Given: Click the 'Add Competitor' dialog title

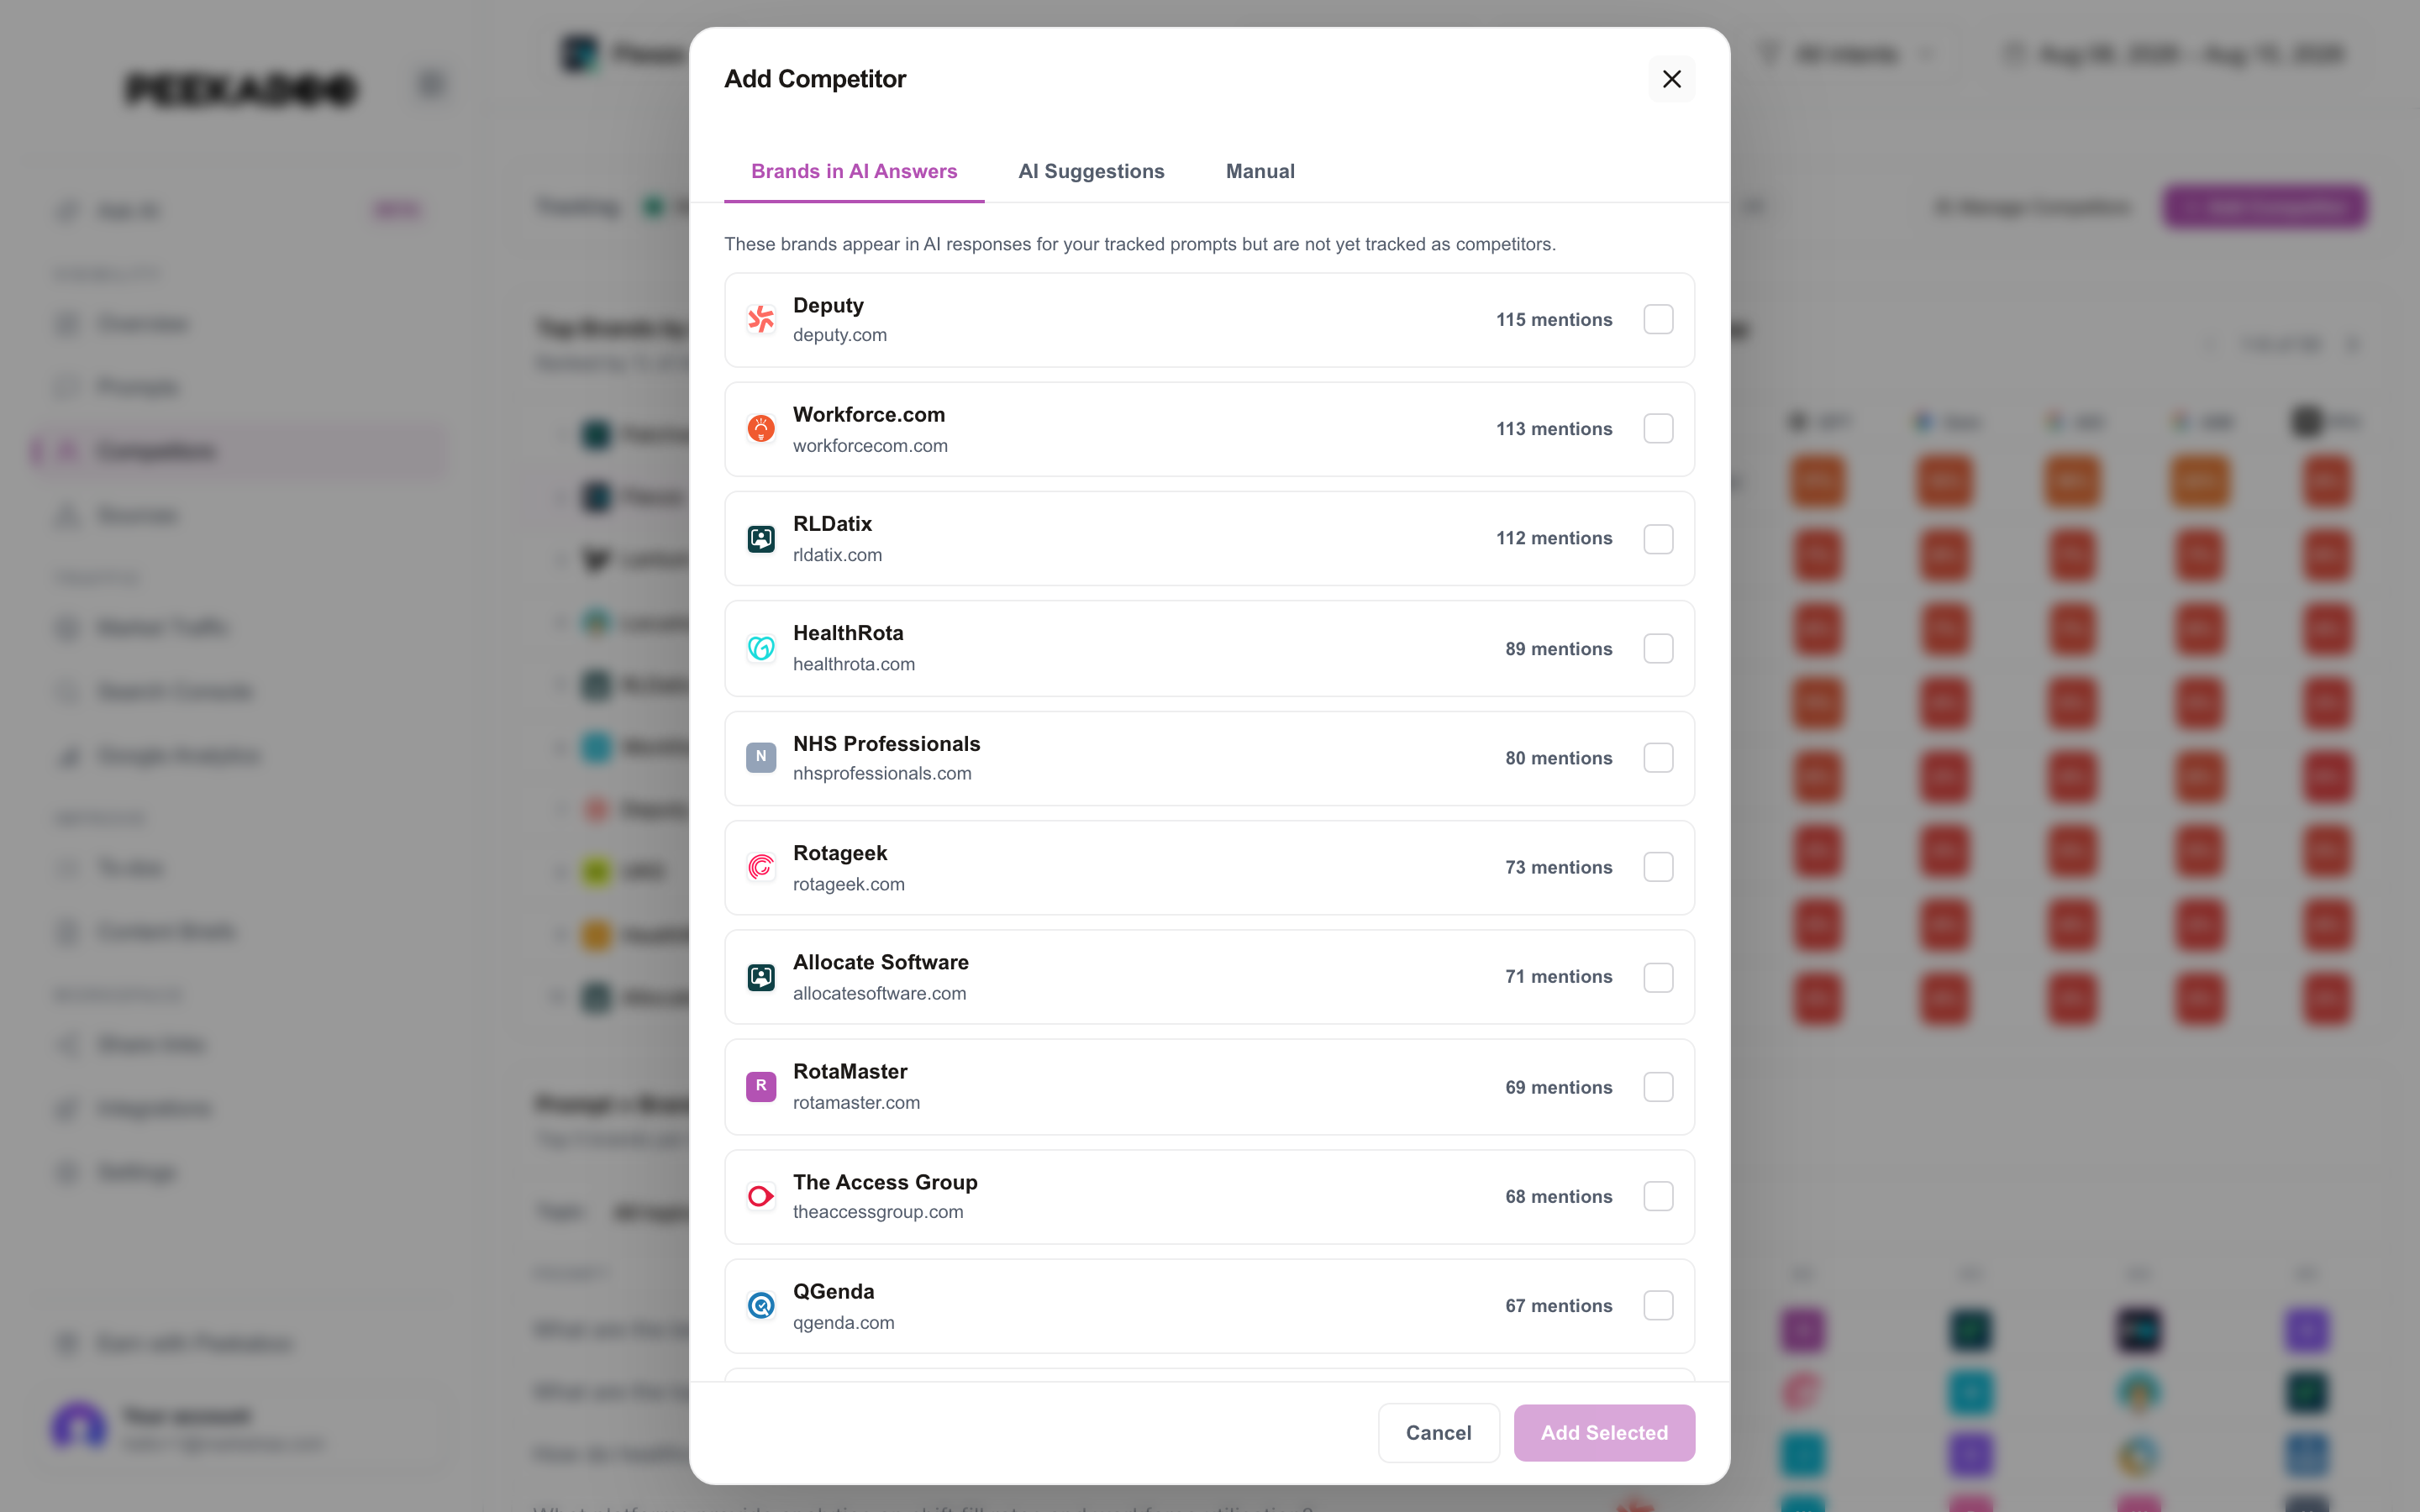Looking at the screenshot, I should pos(815,79).
